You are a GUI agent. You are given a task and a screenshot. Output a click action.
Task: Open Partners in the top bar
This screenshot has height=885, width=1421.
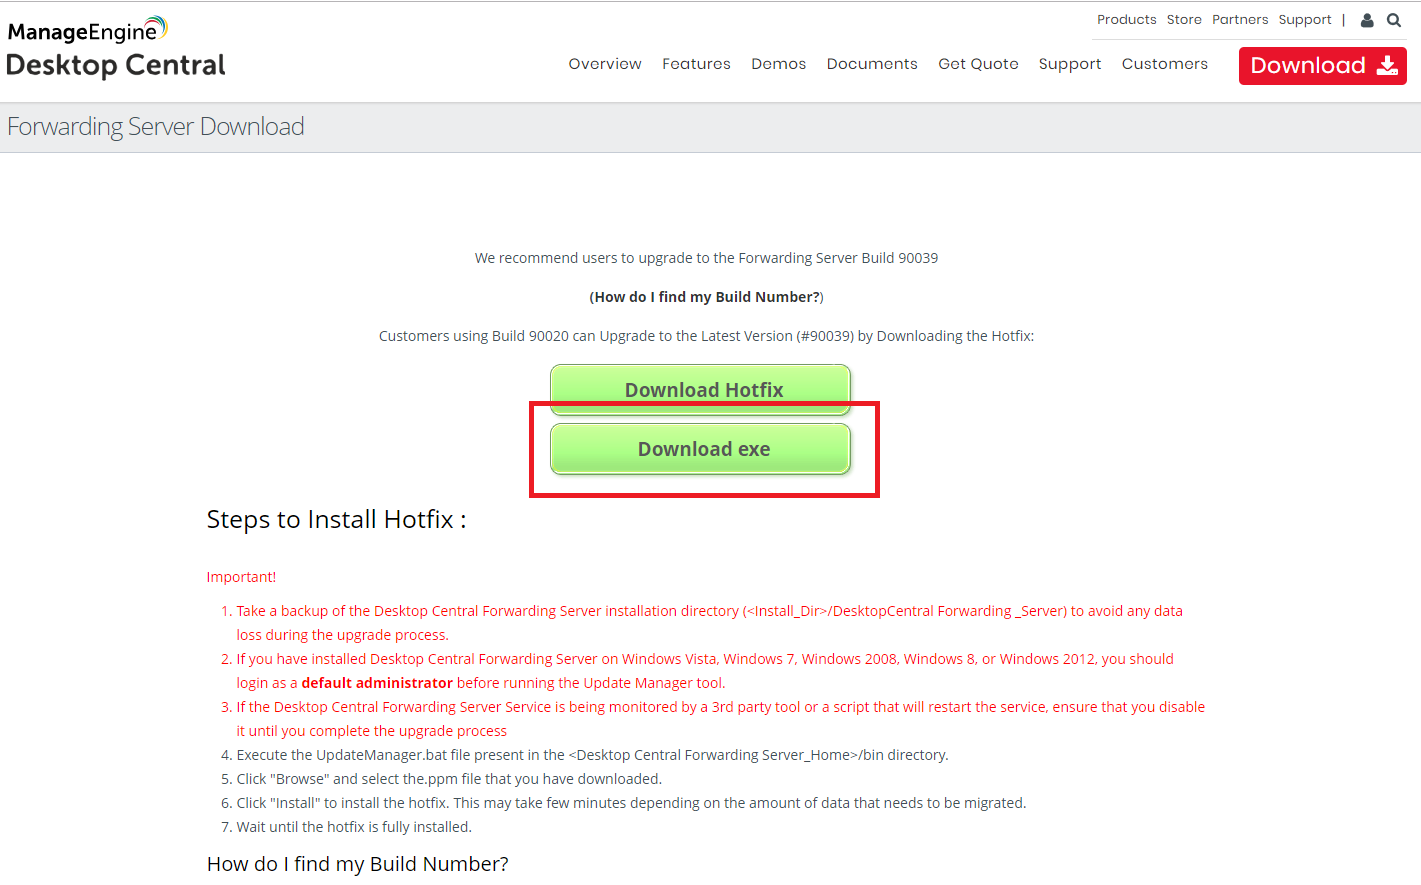pyautogui.click(x=1240, y=20)
